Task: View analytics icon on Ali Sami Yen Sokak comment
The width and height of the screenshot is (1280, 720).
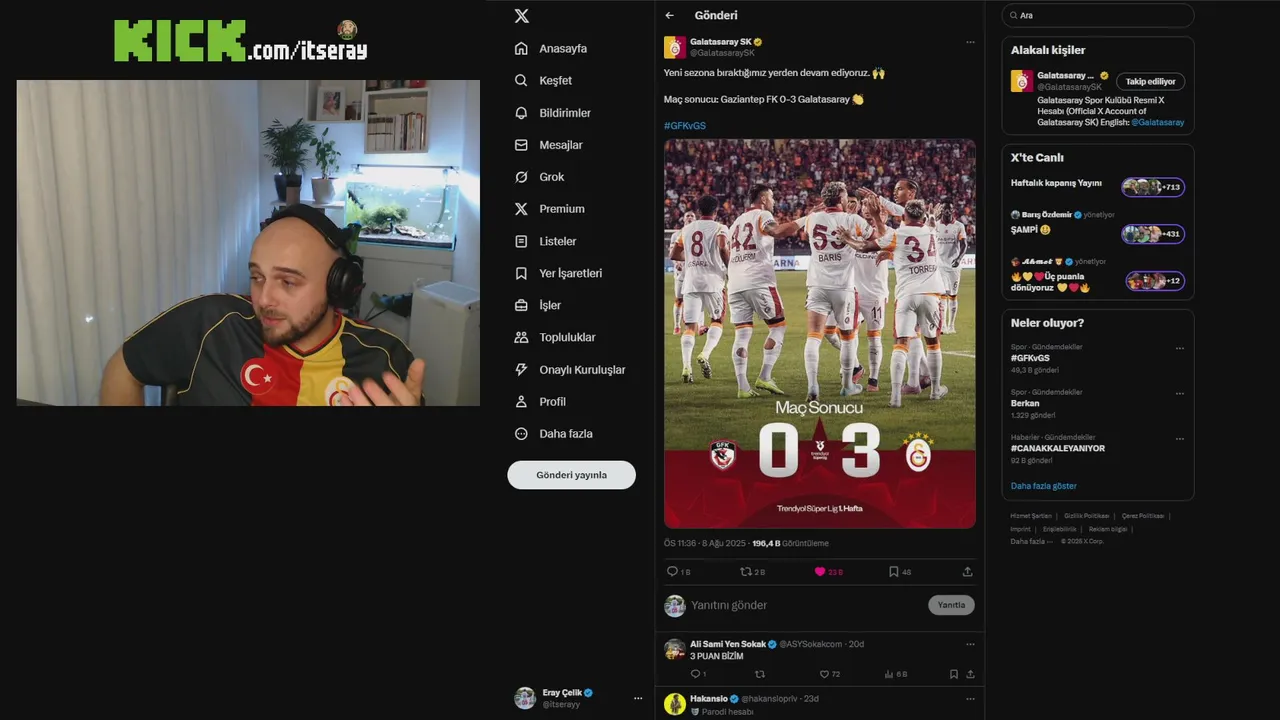Action: coord(889,674)
